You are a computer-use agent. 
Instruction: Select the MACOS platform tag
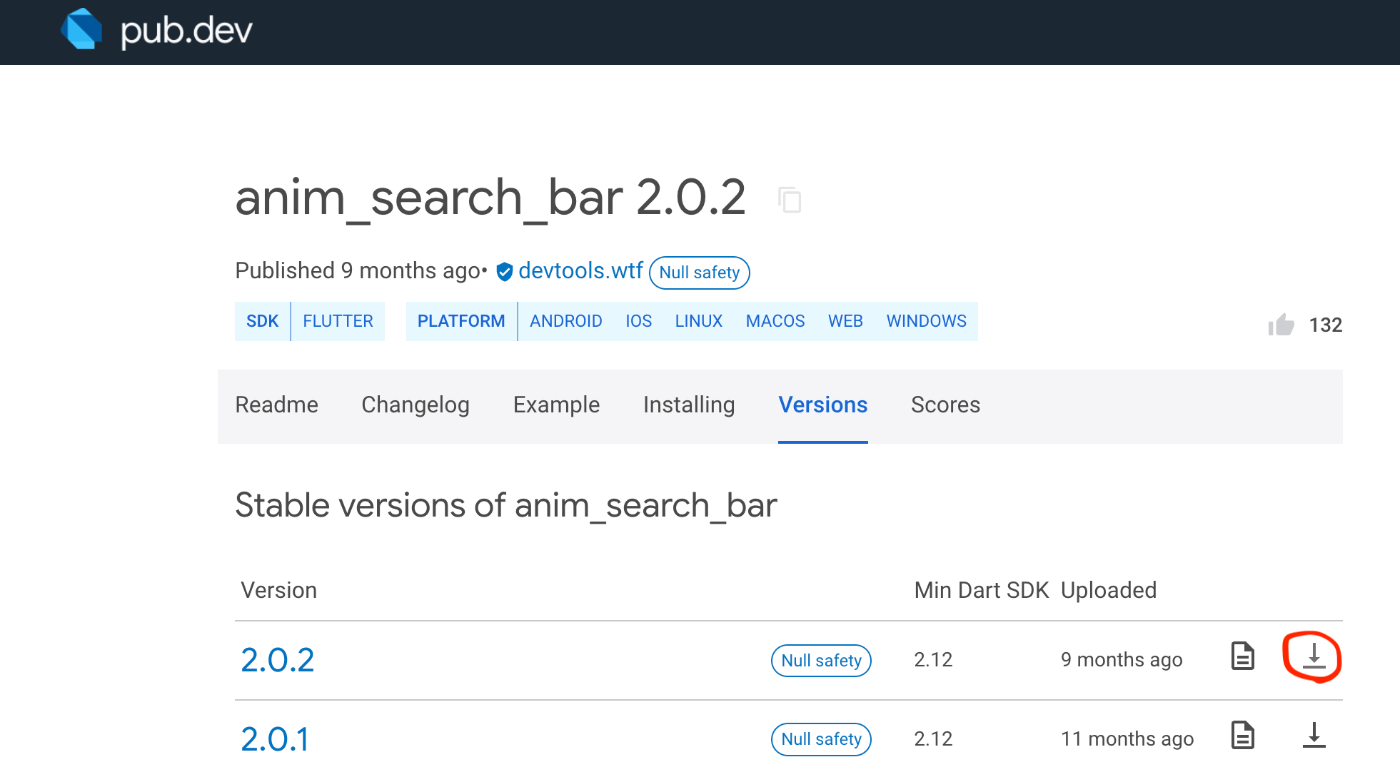[775, 321]
